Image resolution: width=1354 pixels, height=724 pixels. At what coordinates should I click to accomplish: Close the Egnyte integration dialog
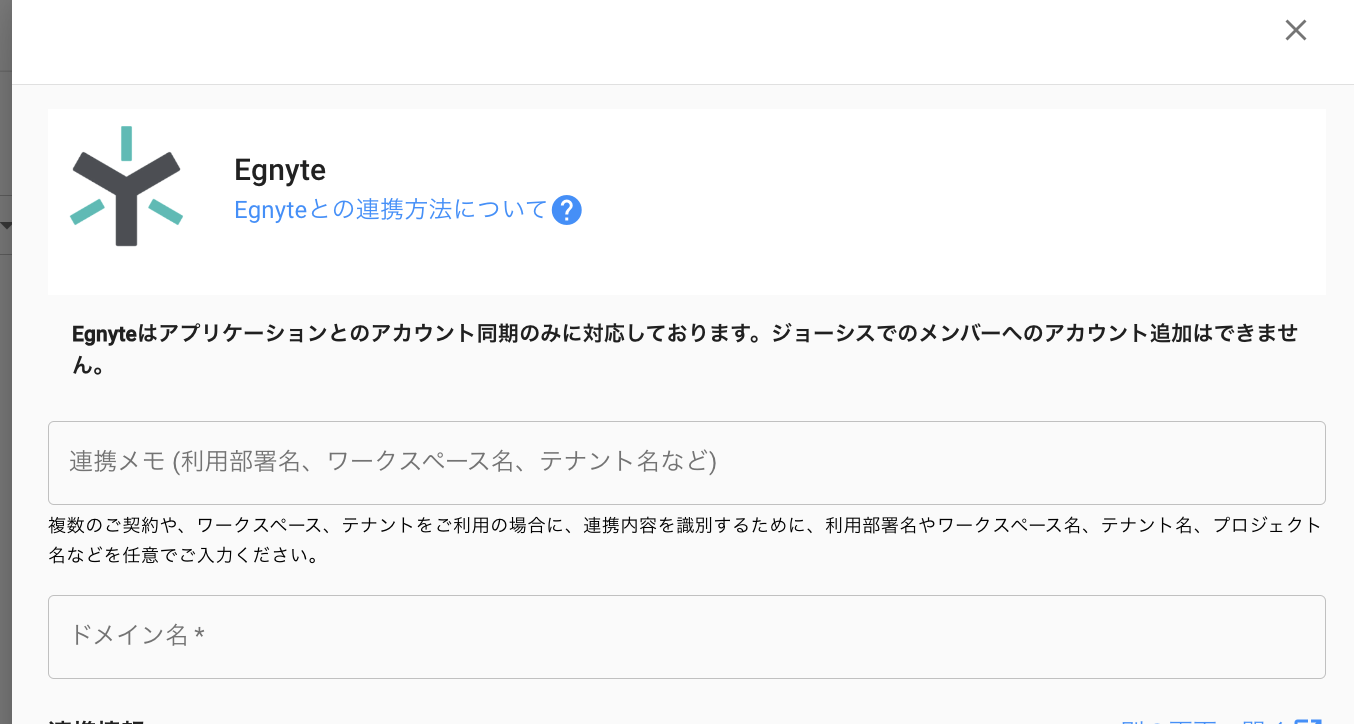[x=1295, y=31]
